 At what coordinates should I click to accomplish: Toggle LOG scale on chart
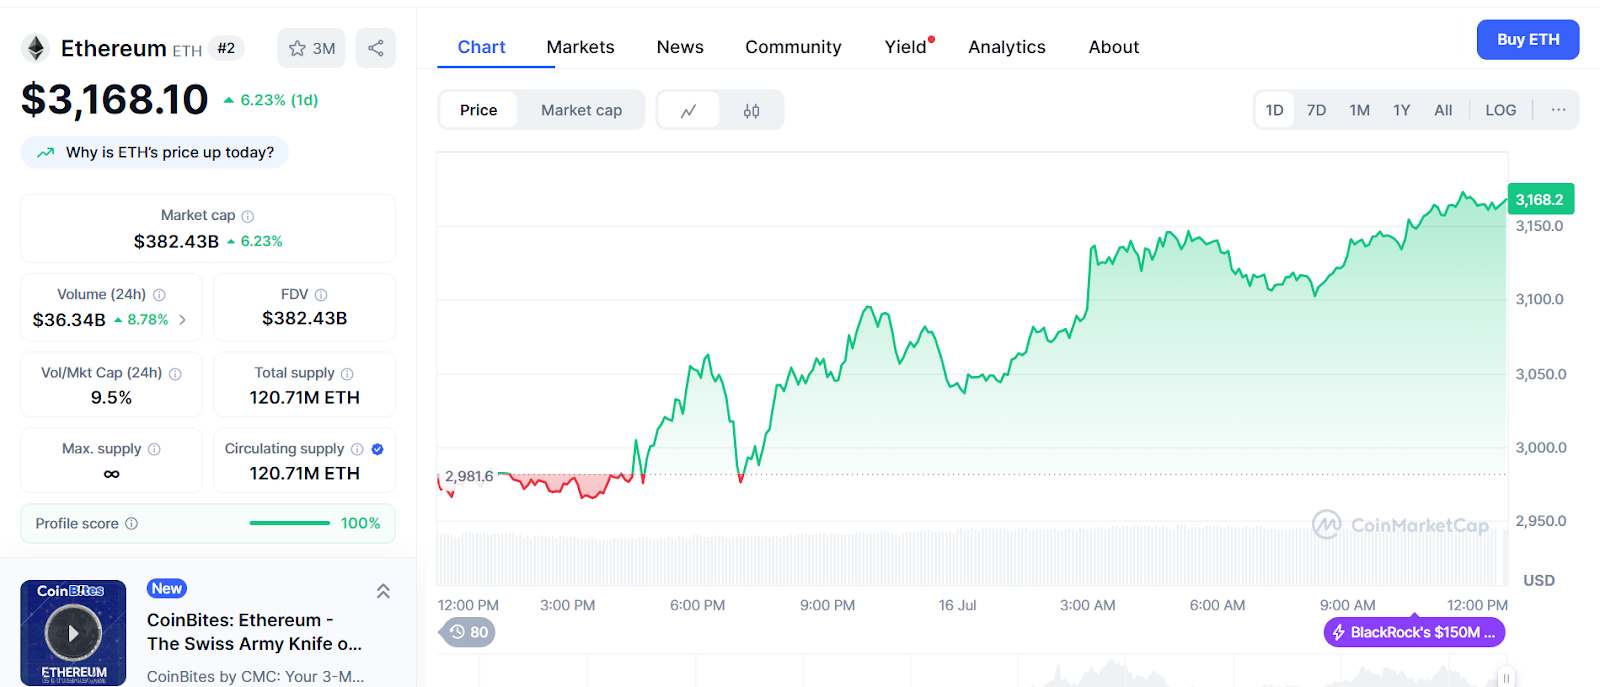coord(1500,110)
